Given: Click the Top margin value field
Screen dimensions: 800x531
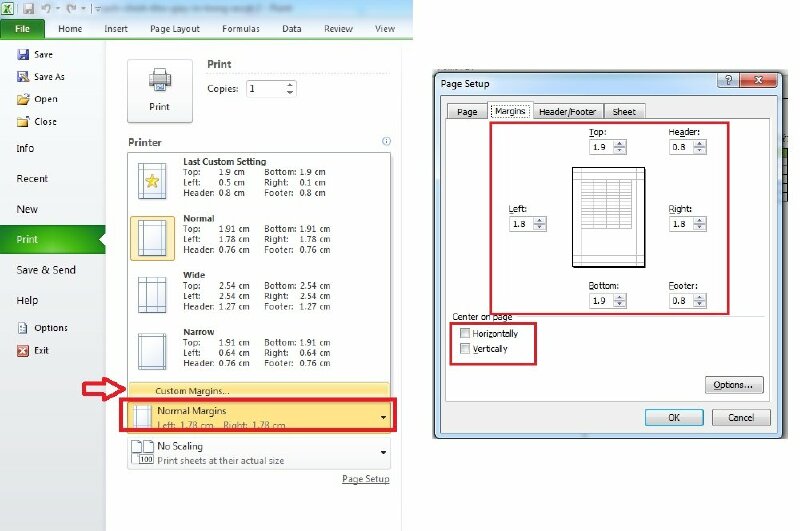Looking at the screenshot, I should (601, 147).
